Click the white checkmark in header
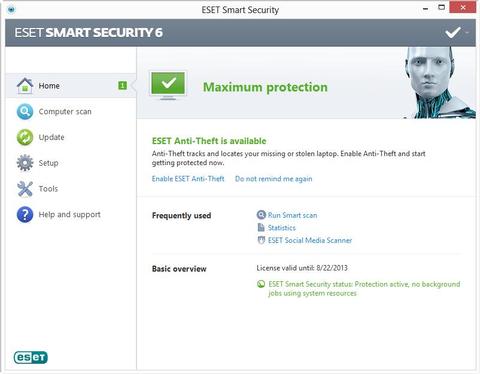The width and height of the screenshot is (480, 374). (453, 33)
